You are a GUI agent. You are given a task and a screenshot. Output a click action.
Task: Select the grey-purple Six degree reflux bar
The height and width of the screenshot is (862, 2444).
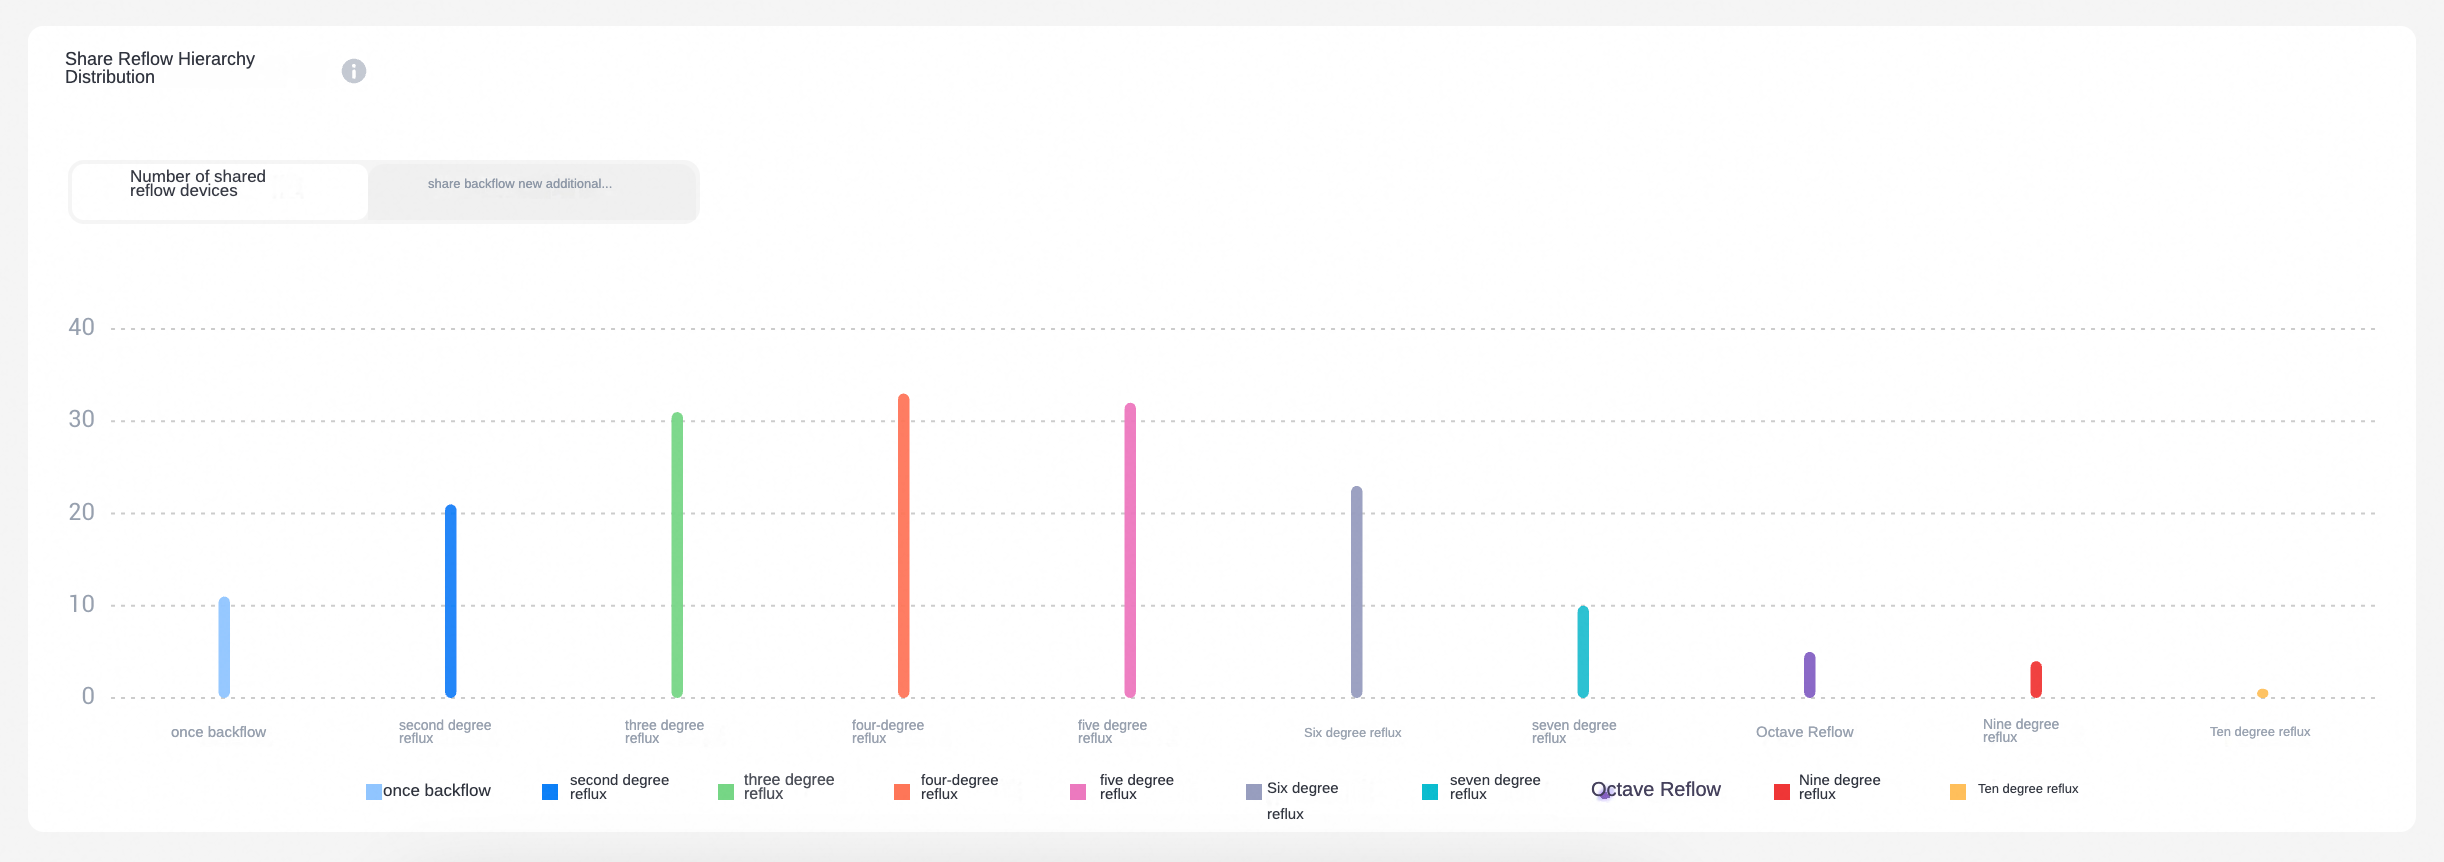point(1357,592)
